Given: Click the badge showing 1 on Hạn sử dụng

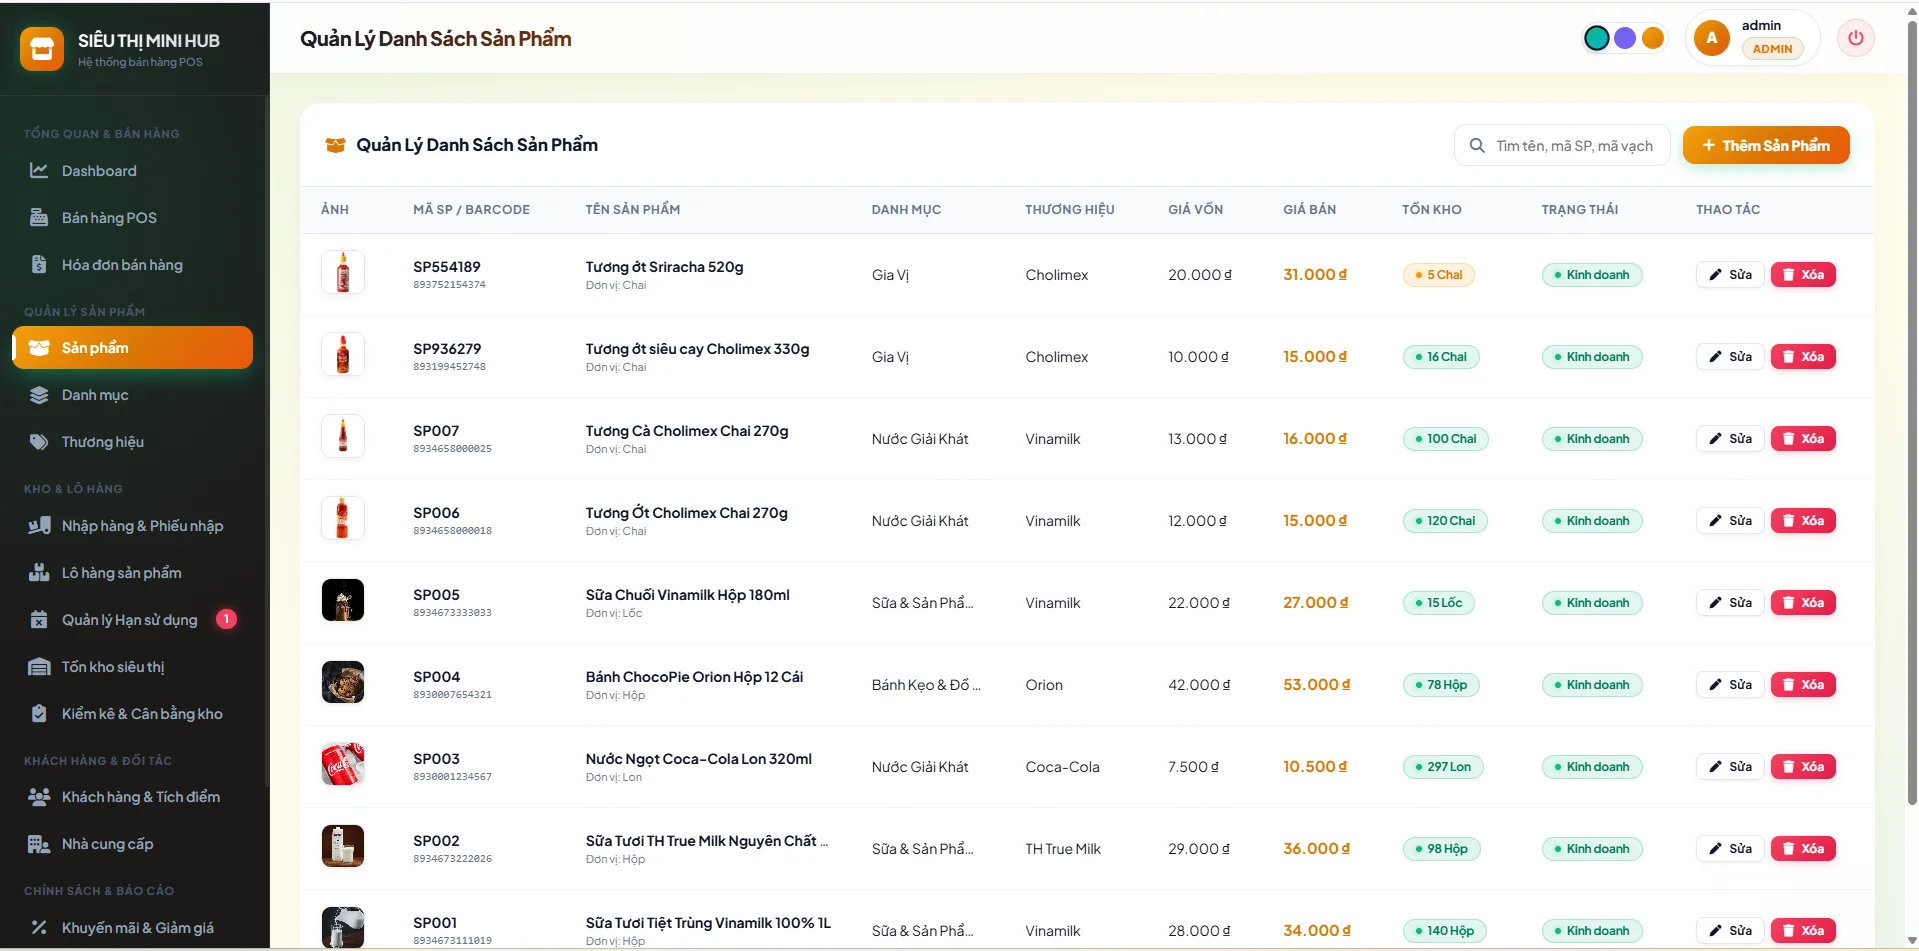Looking at the screenshot, I should (227, 619).
